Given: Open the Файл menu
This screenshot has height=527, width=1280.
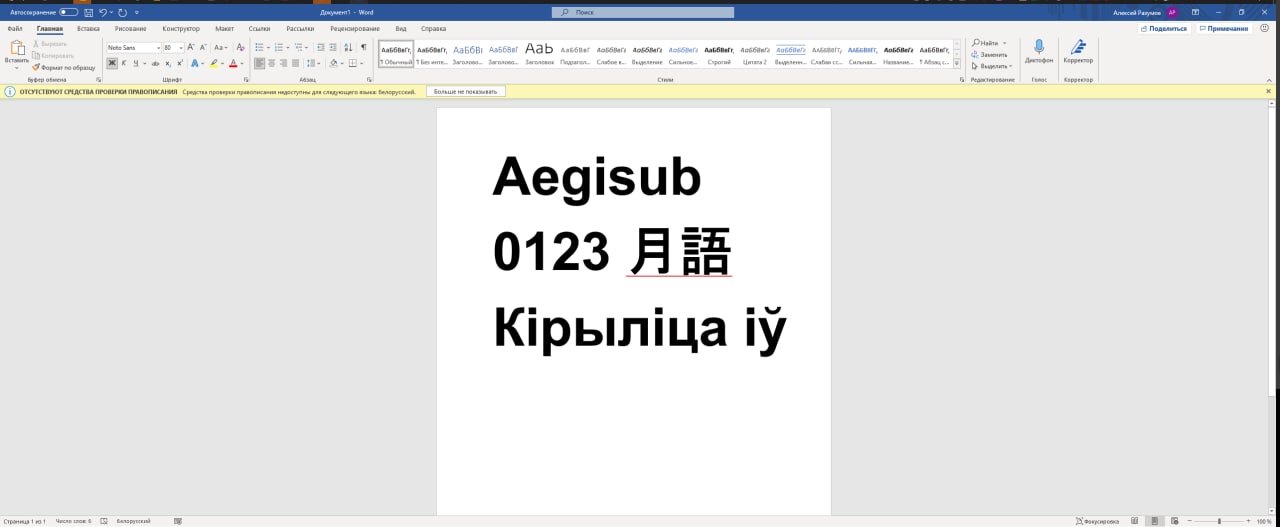Looking at the screenshot, I should [15, 29].
